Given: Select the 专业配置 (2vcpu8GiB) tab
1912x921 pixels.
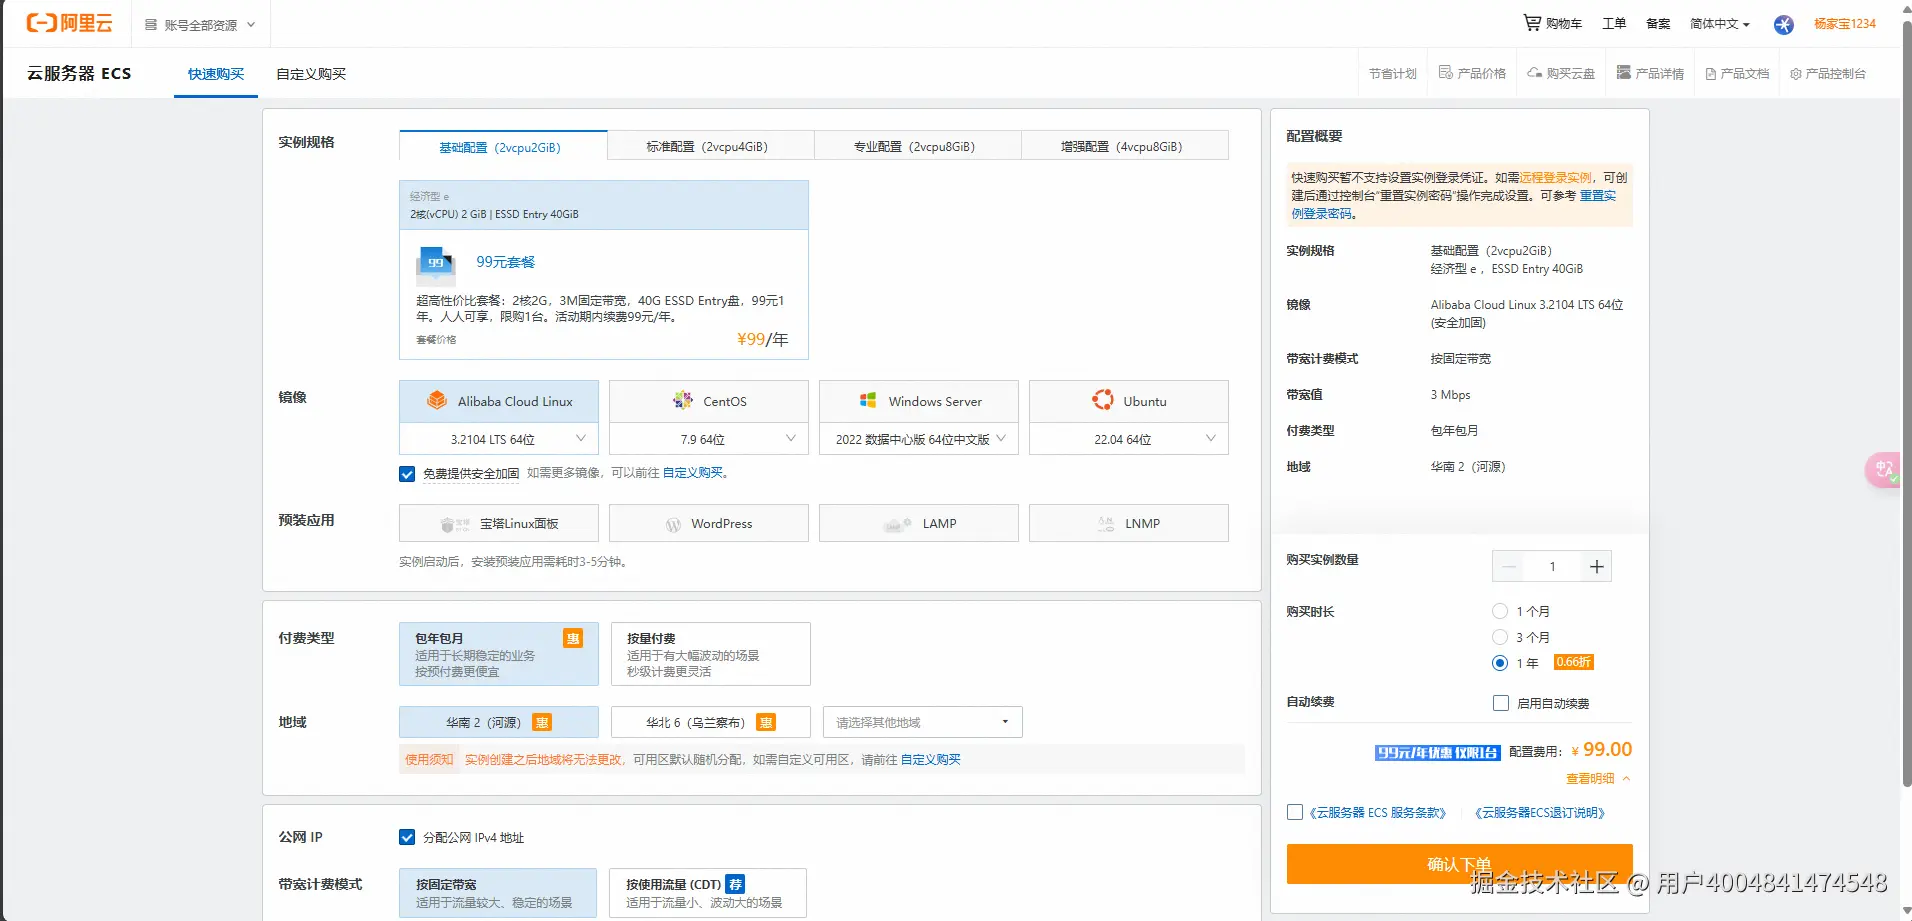Looking at the screenshot, I should click(x=918, y=146).
